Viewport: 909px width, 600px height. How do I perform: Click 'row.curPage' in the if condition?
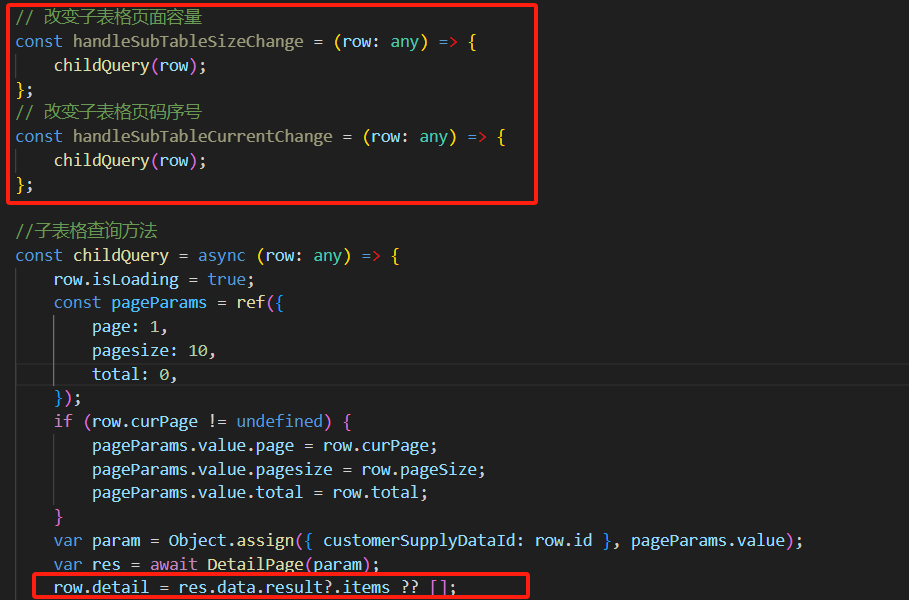coord(144,421)
